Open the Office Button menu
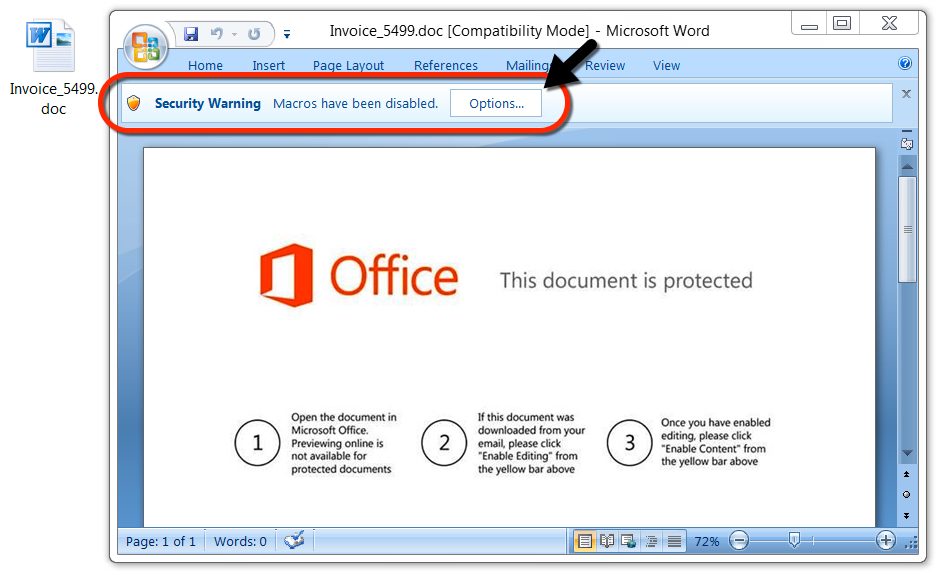 pyautogui.click(x=145, y=47)
